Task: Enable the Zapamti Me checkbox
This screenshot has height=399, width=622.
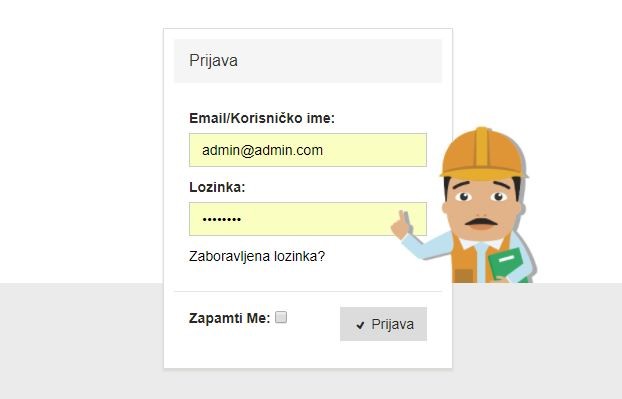Action: (x=281, y=317)
